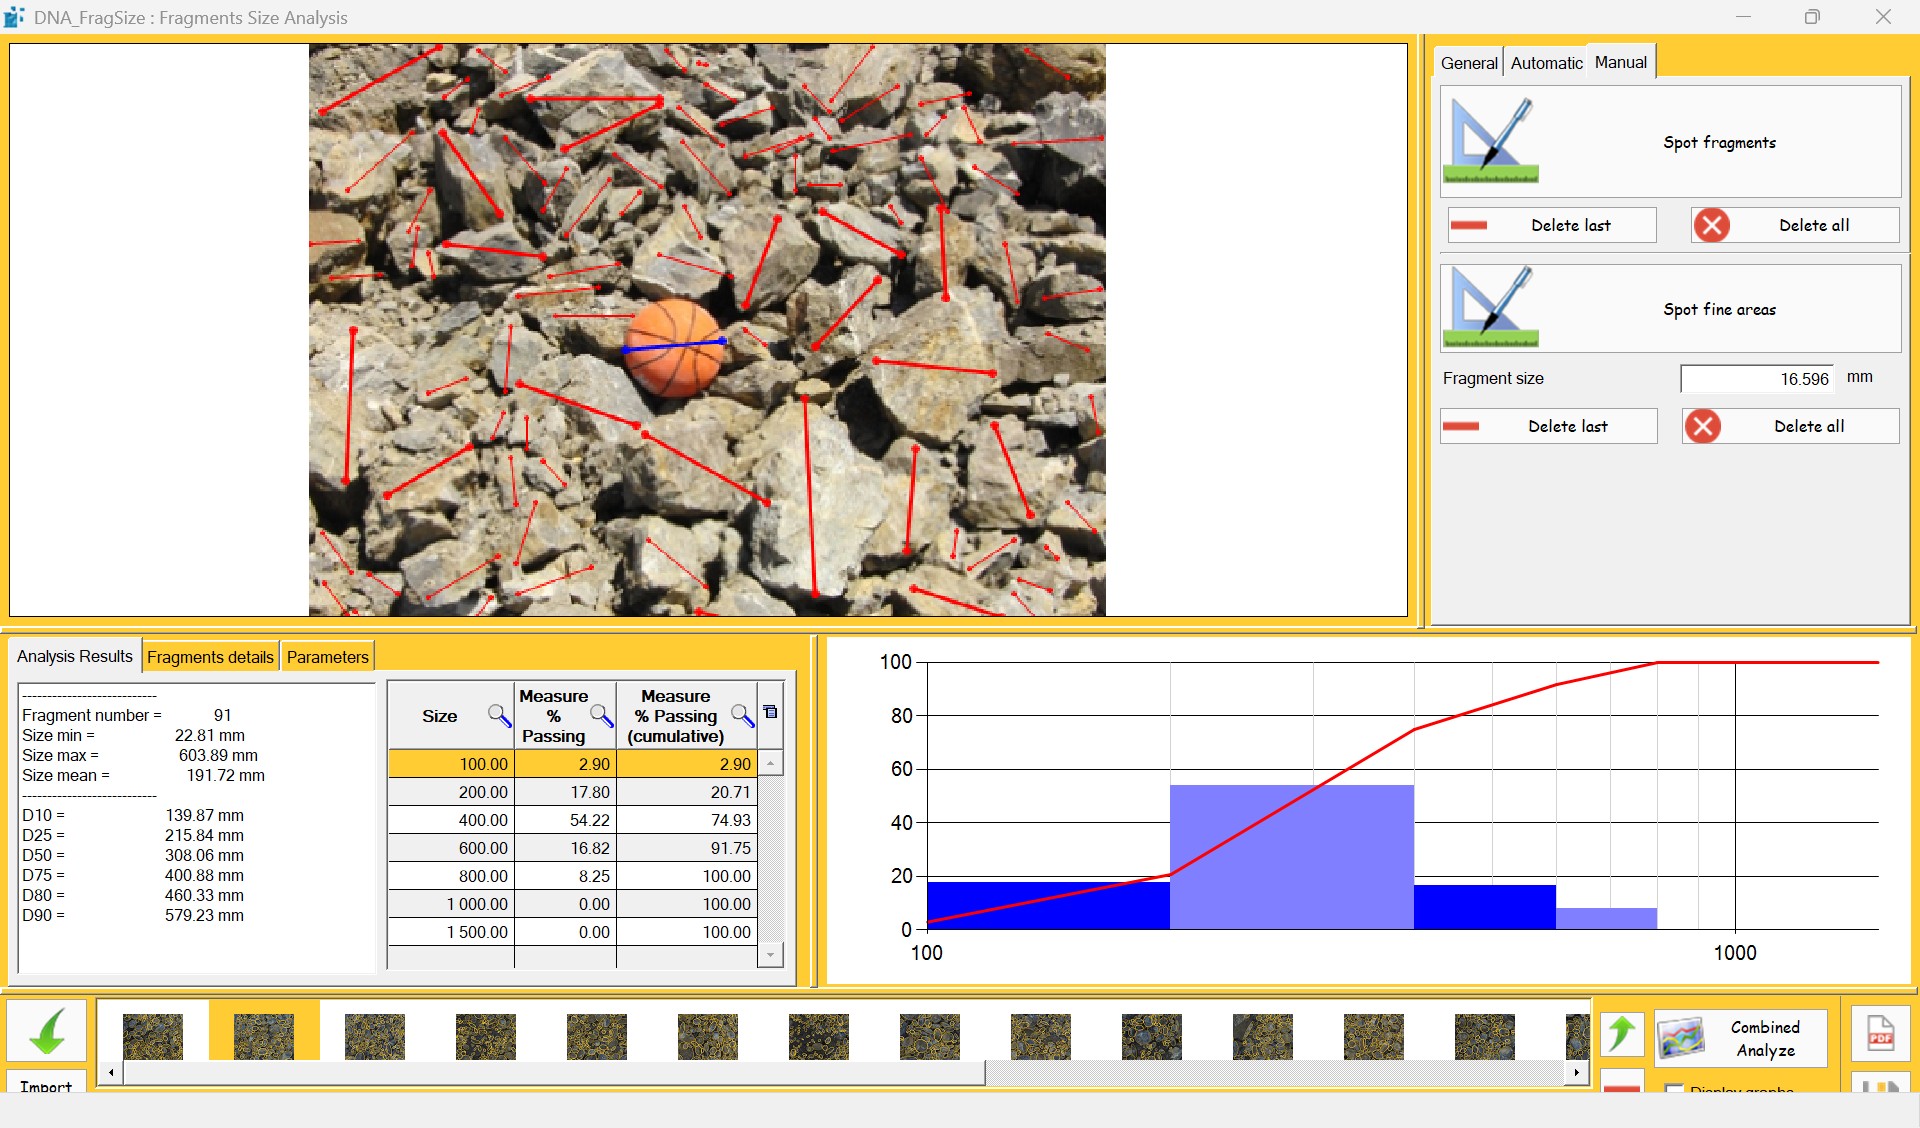Click the Fragment size input field
Viewport: 1920px width, 1128px height.
1756,379
